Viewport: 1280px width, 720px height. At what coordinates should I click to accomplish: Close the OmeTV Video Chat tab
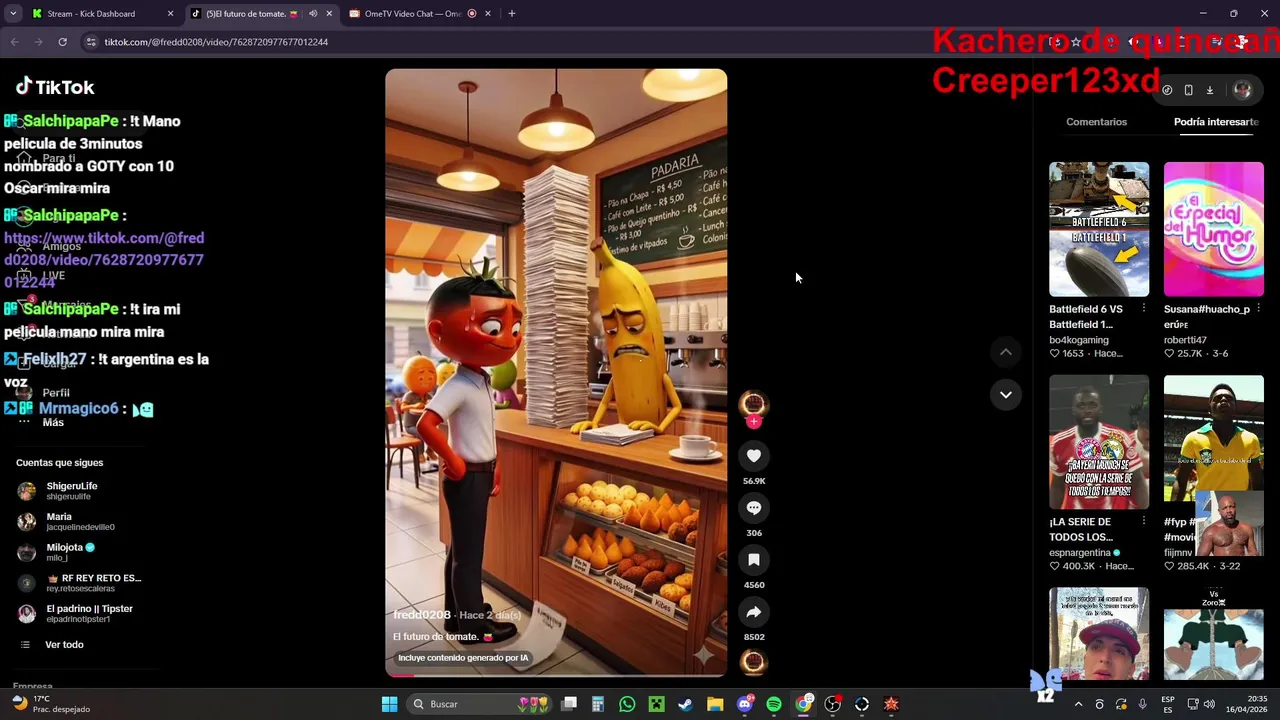[487, 14]
